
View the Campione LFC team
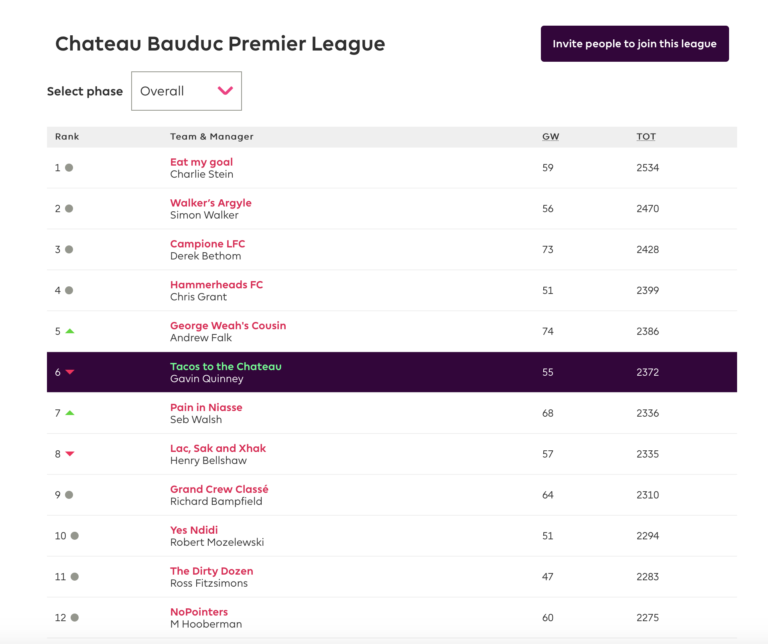pos(207,244)
